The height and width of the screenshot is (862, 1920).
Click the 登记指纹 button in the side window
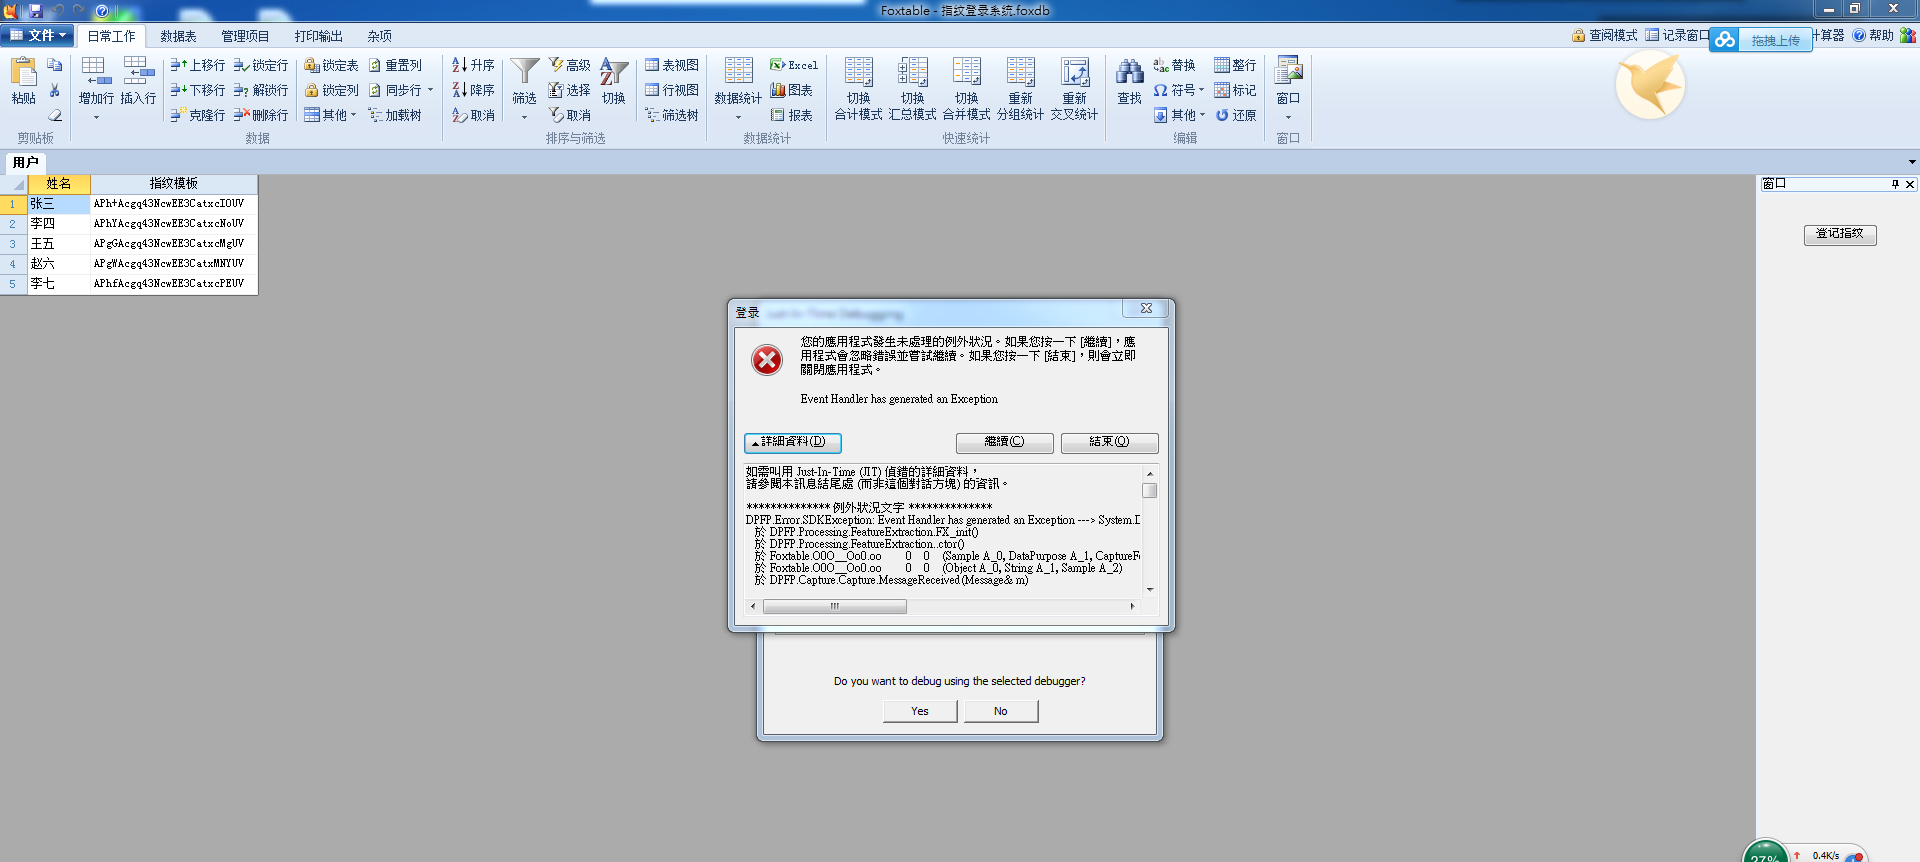1840,234
